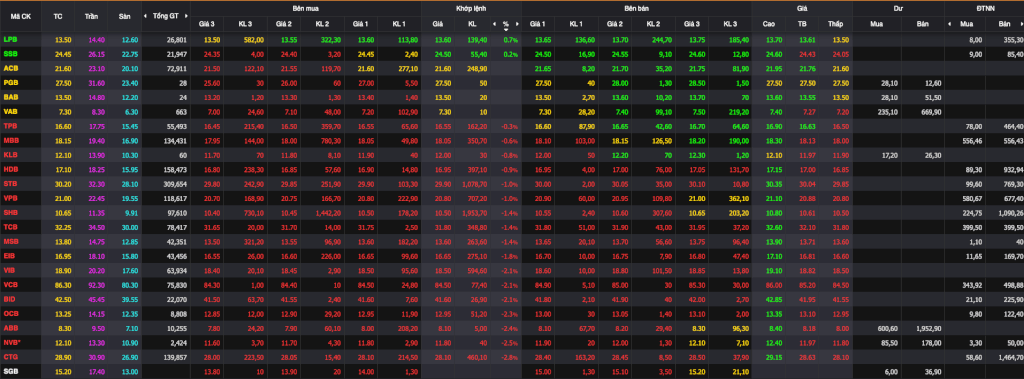Image resolution: width=1024 pixels, height=379 pixels.
Task: Open the STB ticker symbol
Action: [x=10, y=183]
